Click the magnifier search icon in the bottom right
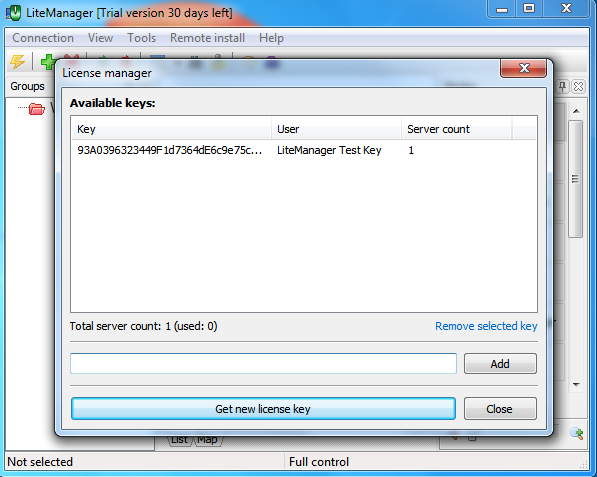The width and height of the screenshot is (597, 477). click(x=576, y=433)
